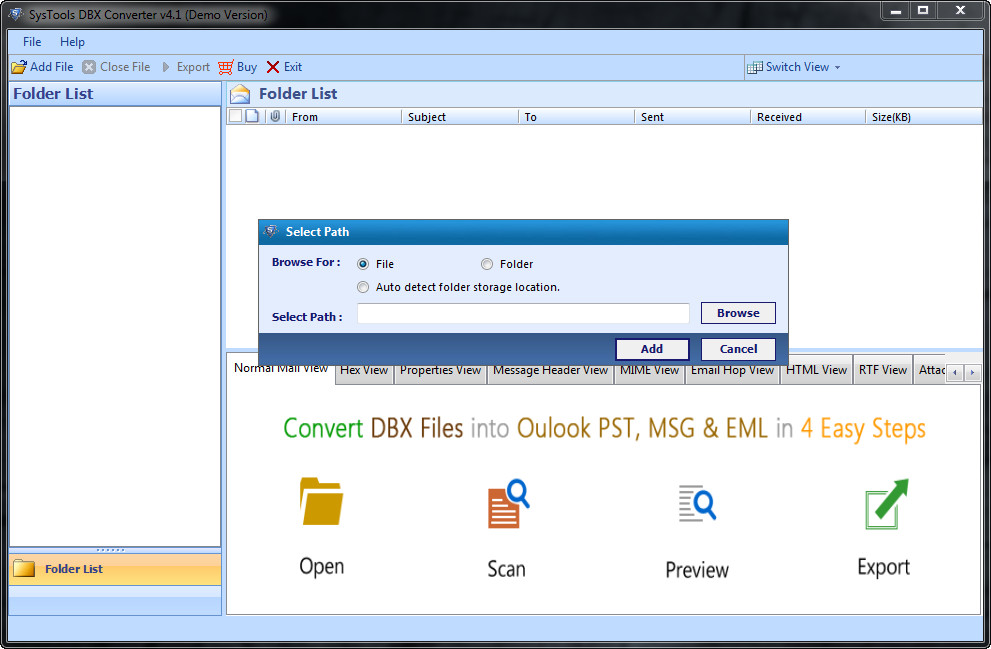Choose Auto detect folder storage location option

[x=363, y=287]
